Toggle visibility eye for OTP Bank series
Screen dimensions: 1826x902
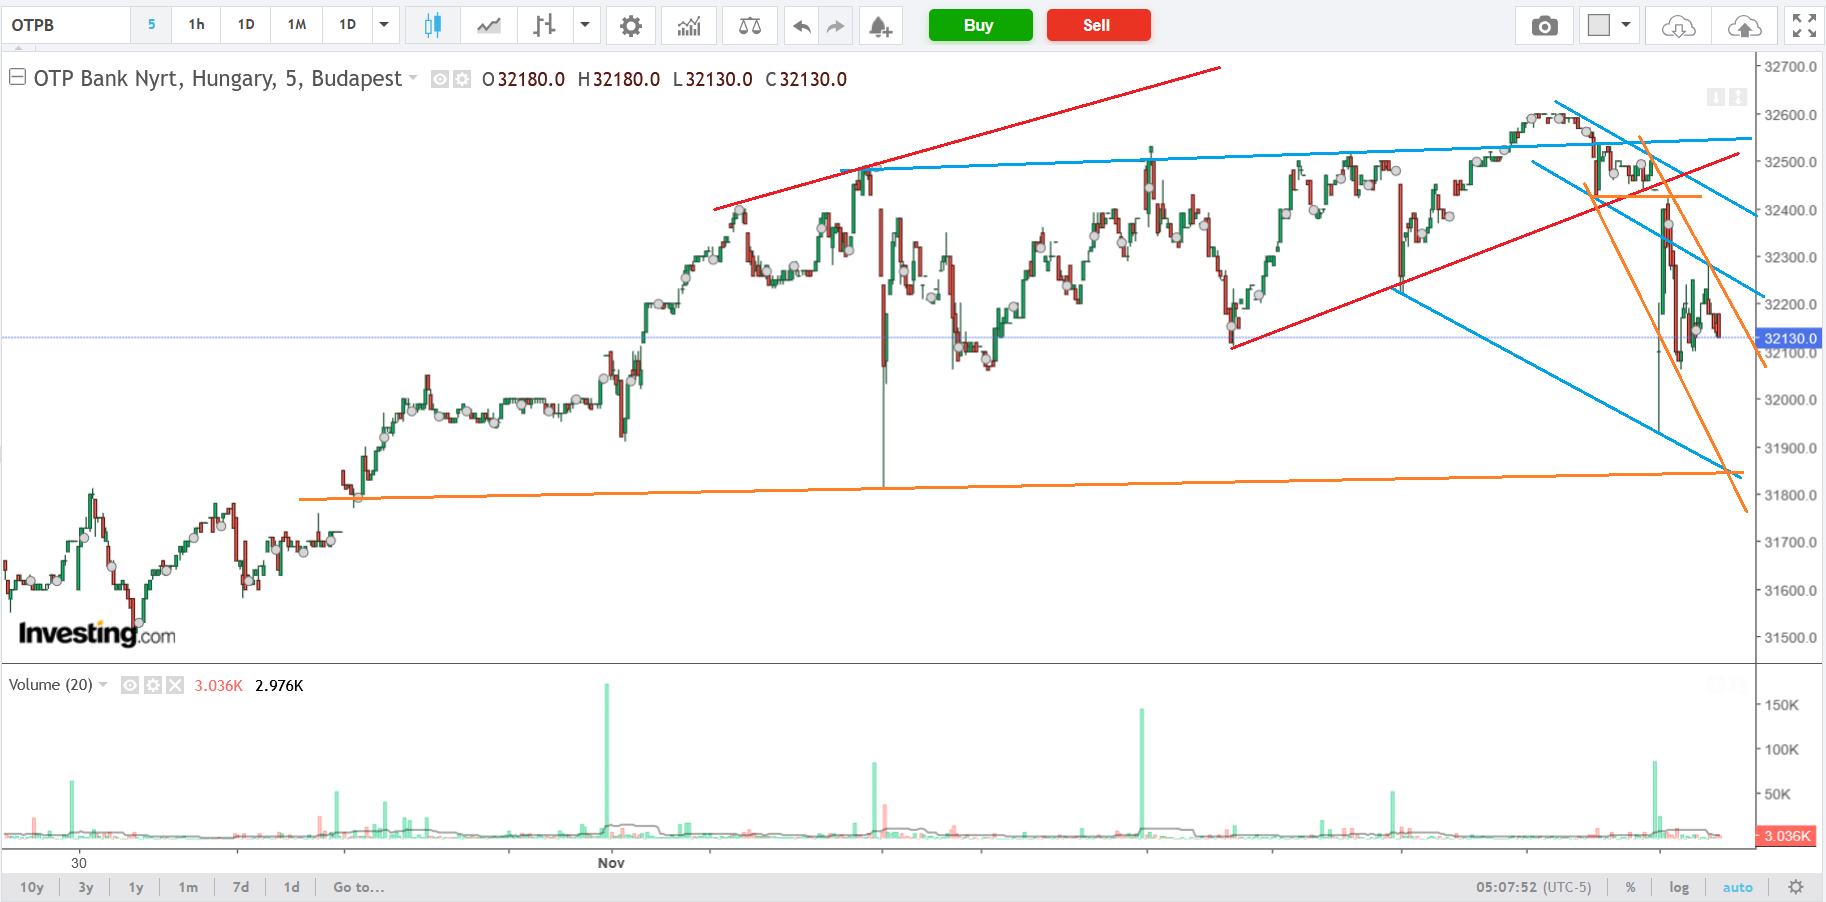click(x=440, y=79)
